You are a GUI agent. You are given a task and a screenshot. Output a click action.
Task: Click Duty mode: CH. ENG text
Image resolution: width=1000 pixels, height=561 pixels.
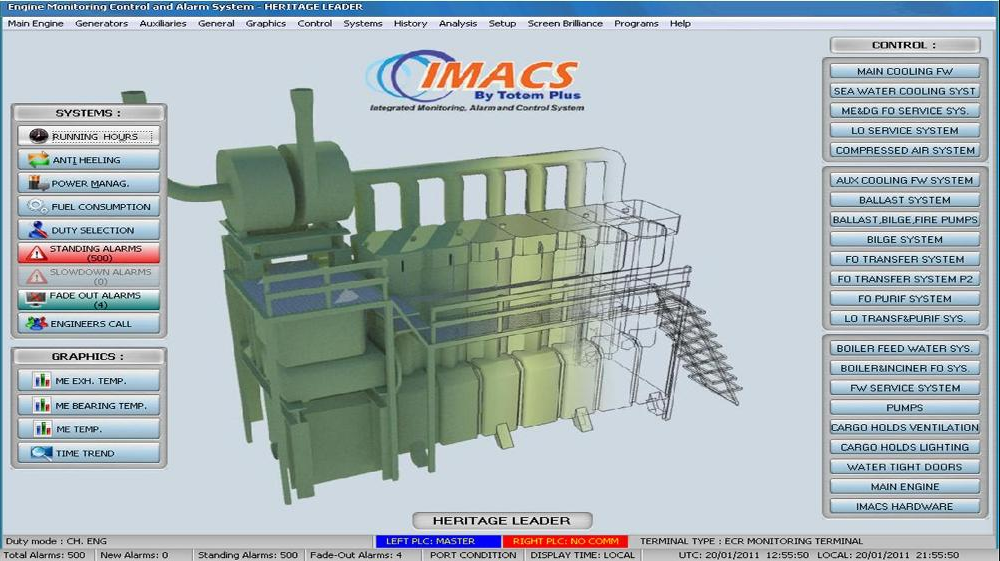[55, 541]
